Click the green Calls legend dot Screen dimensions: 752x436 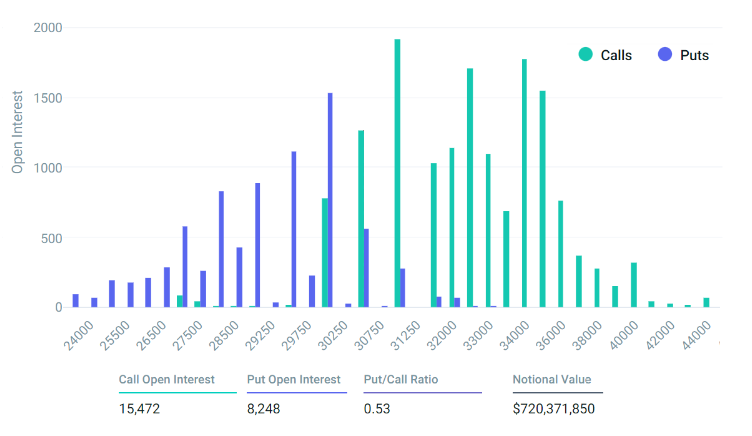point(585,54)
